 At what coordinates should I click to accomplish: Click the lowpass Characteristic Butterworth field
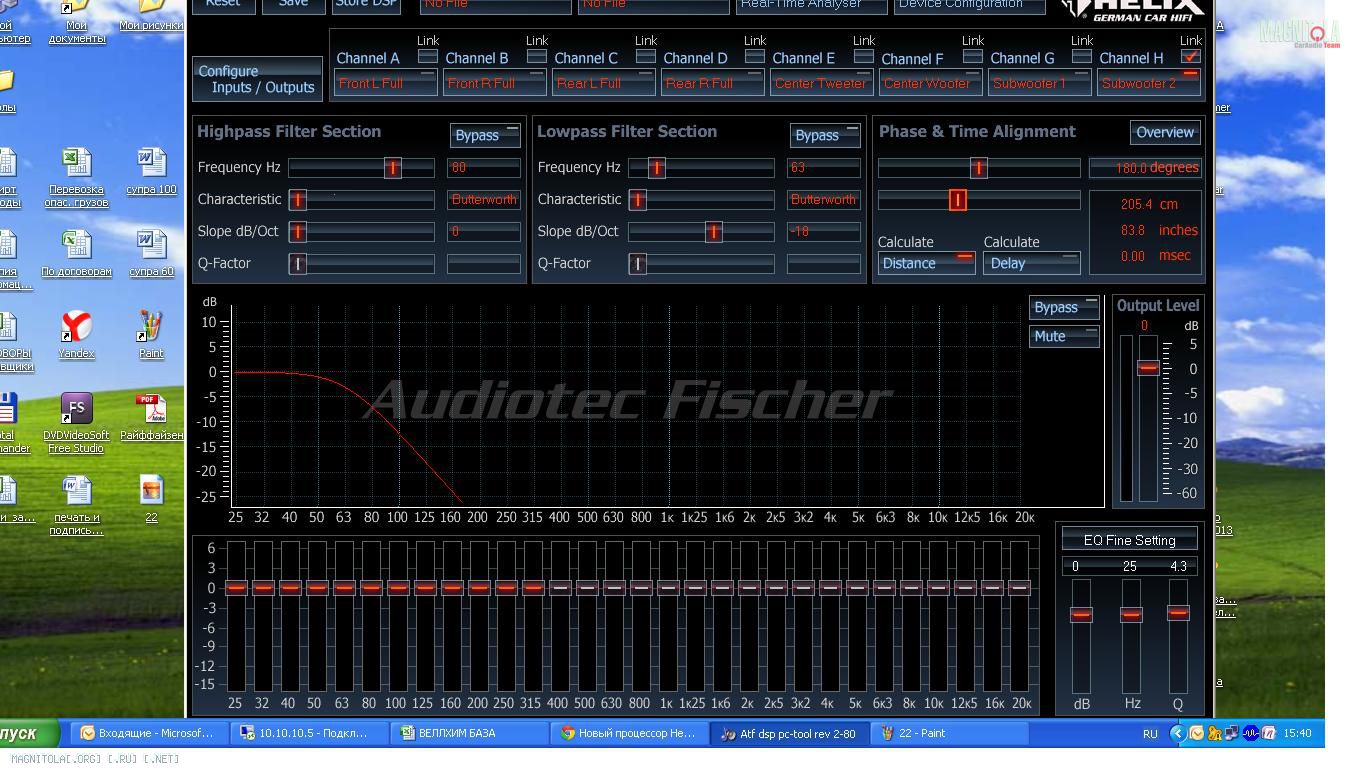tap(823, 199)
